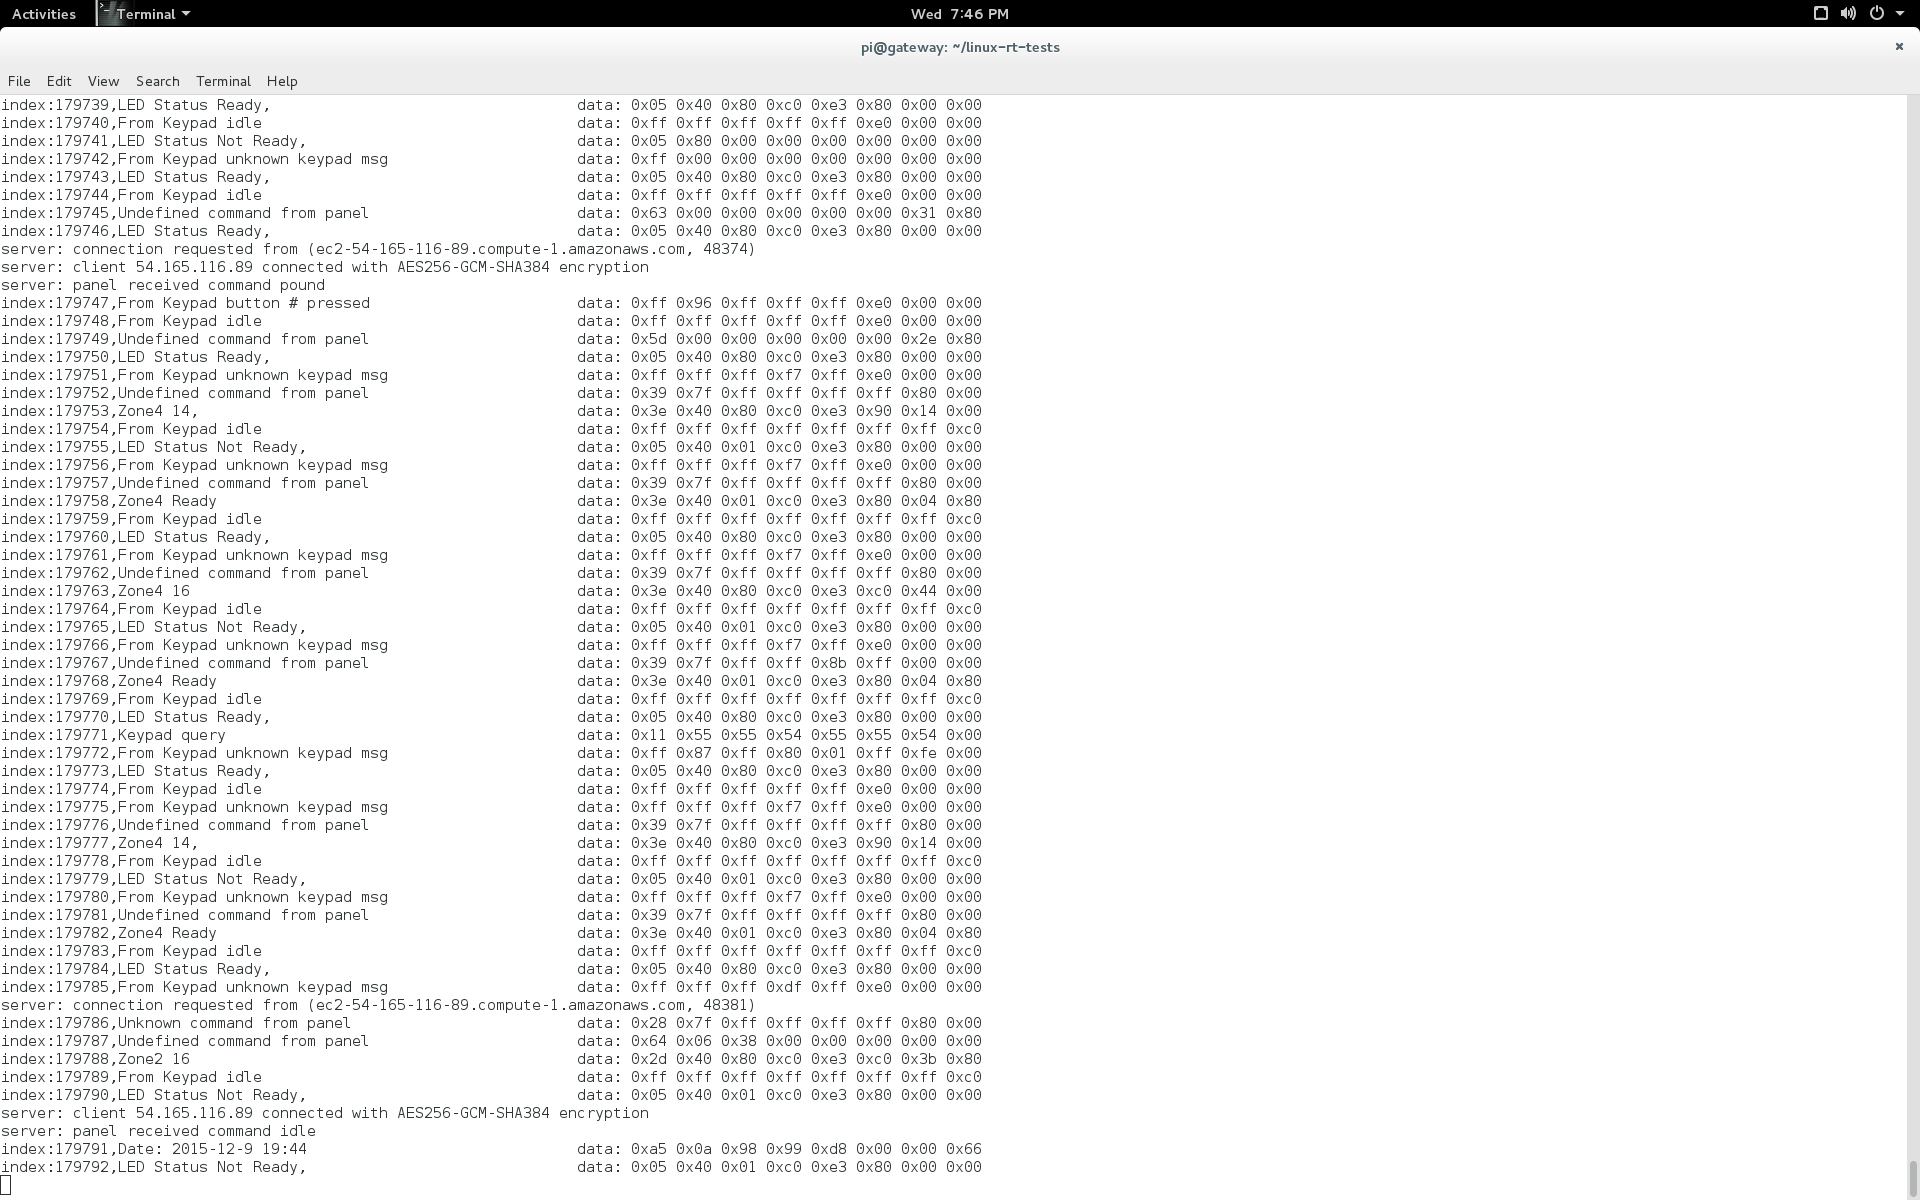
Task: Click line index:179785 unknown keypad msg
Action: click(491, 987)
